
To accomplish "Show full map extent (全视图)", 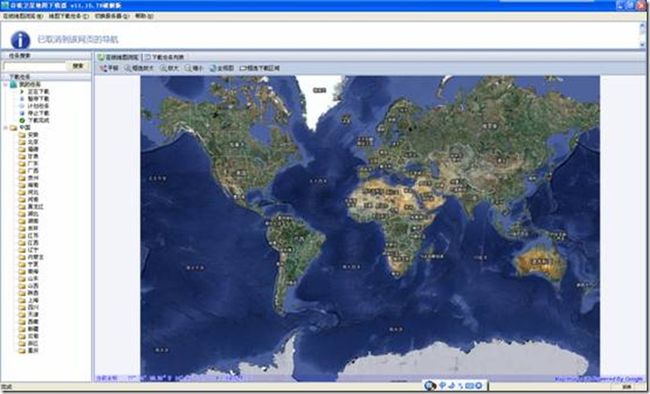I will point(222,68).
